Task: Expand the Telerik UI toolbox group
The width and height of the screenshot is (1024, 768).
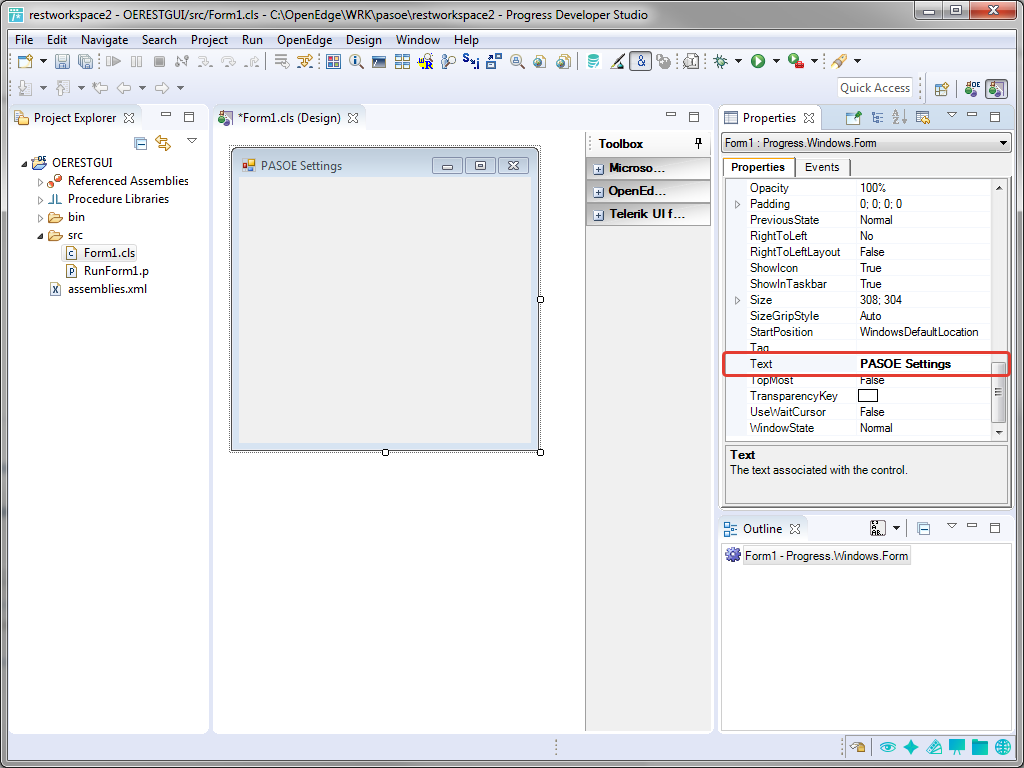Action: [598, 215]
